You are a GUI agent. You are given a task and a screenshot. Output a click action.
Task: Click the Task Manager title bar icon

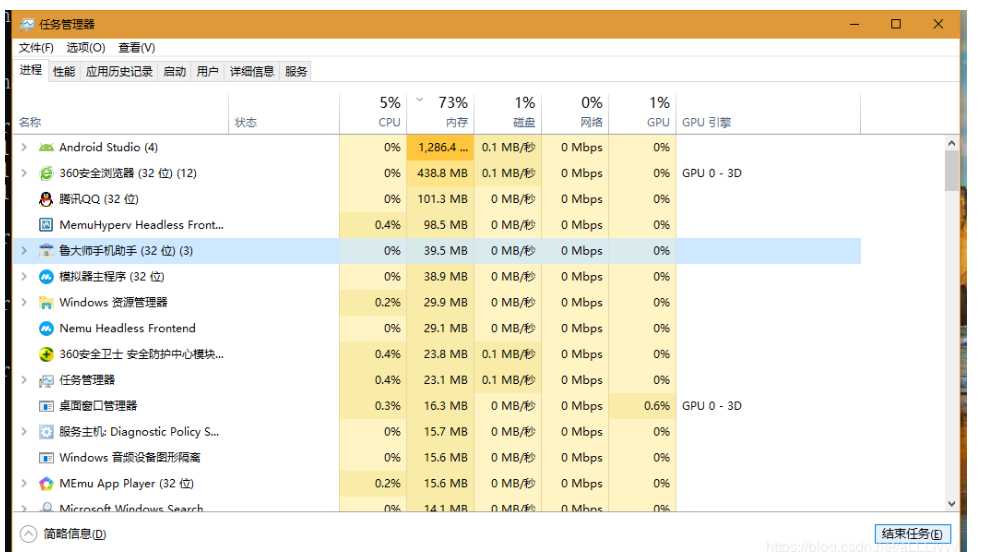pos(27,24)
